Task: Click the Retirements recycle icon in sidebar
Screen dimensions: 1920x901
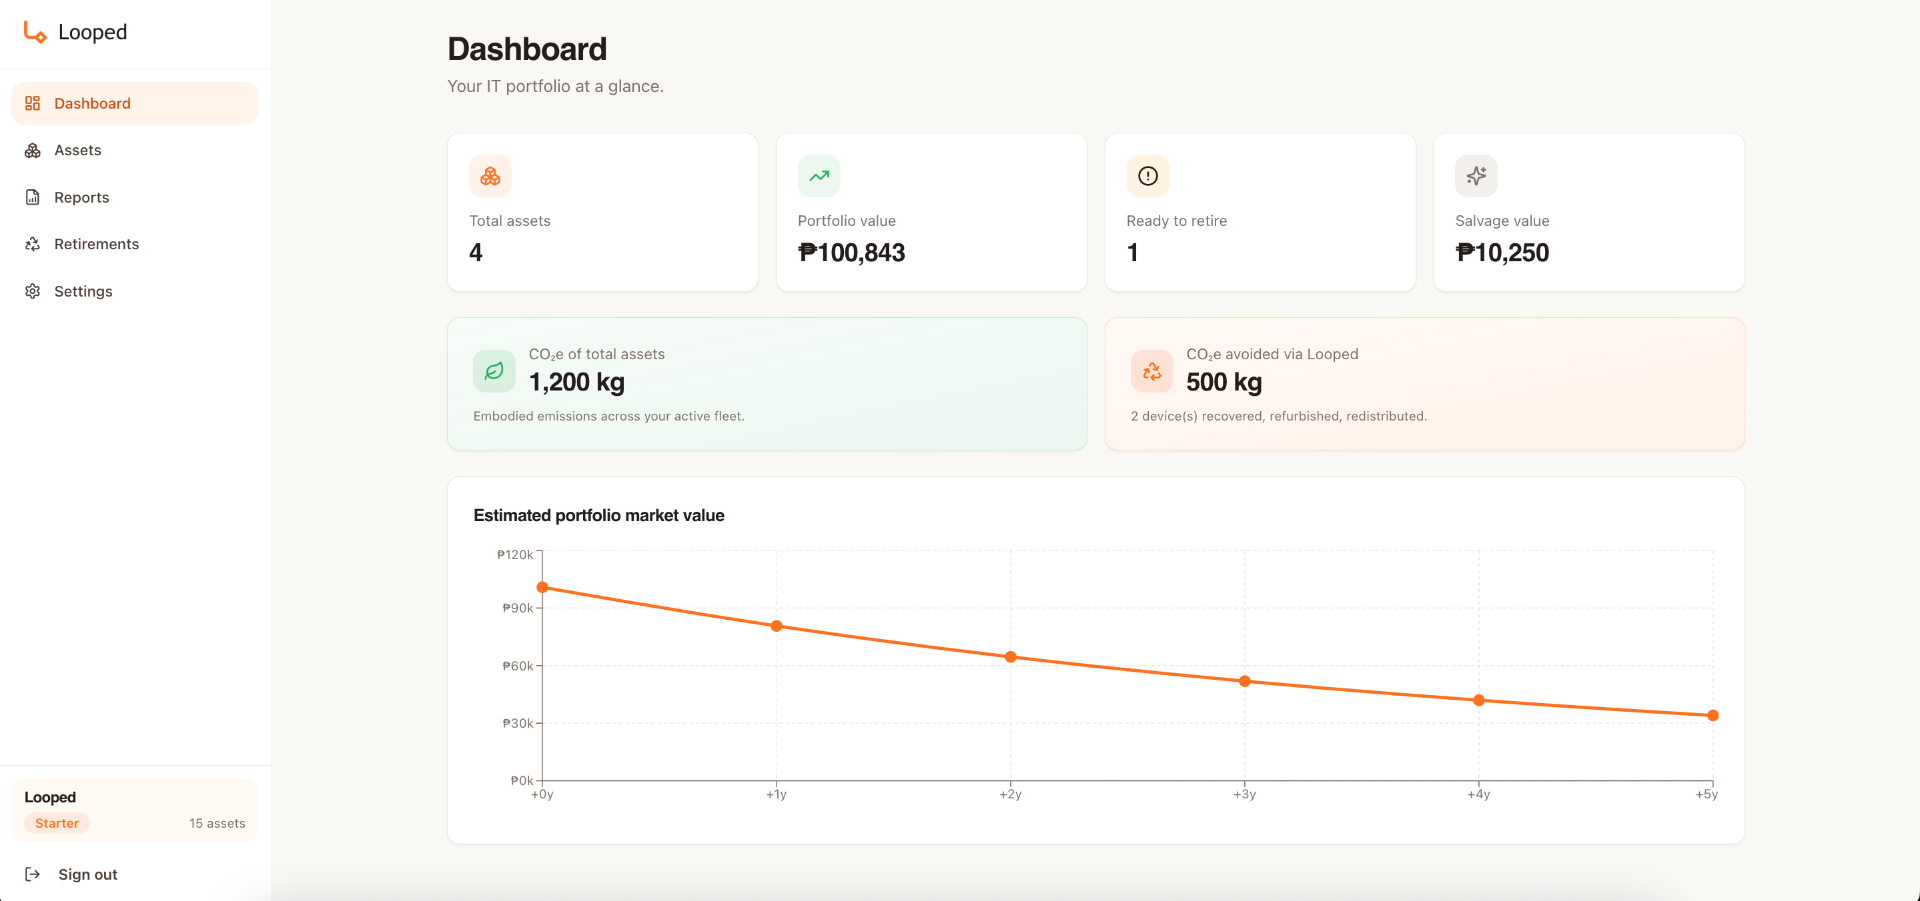Action: 33,244
